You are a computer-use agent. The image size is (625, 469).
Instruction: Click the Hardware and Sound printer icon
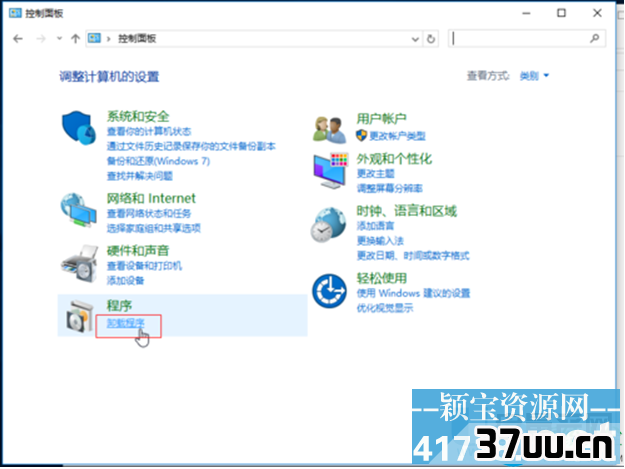pyautogui.click(x=80, y=264)
